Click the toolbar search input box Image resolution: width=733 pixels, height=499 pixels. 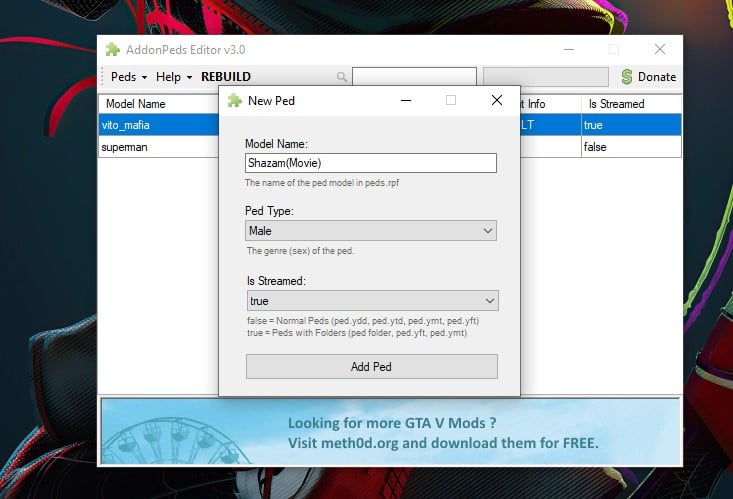click(414, 77)
